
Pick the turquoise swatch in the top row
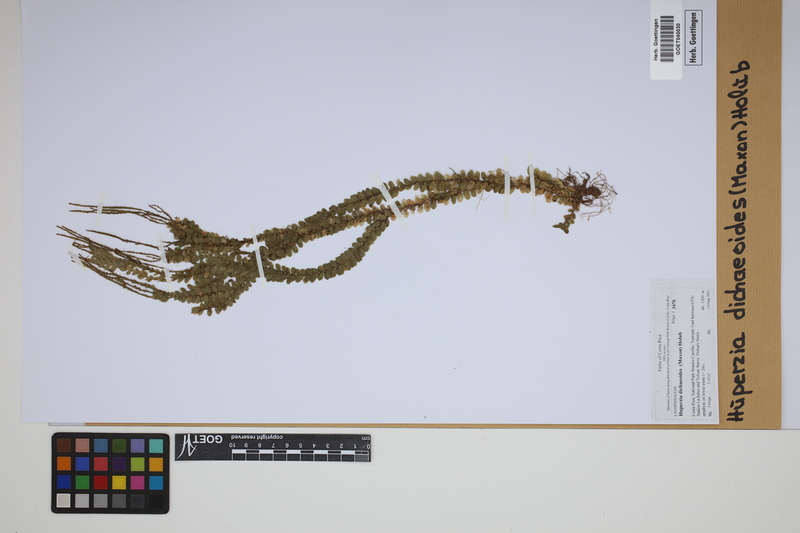155,446
